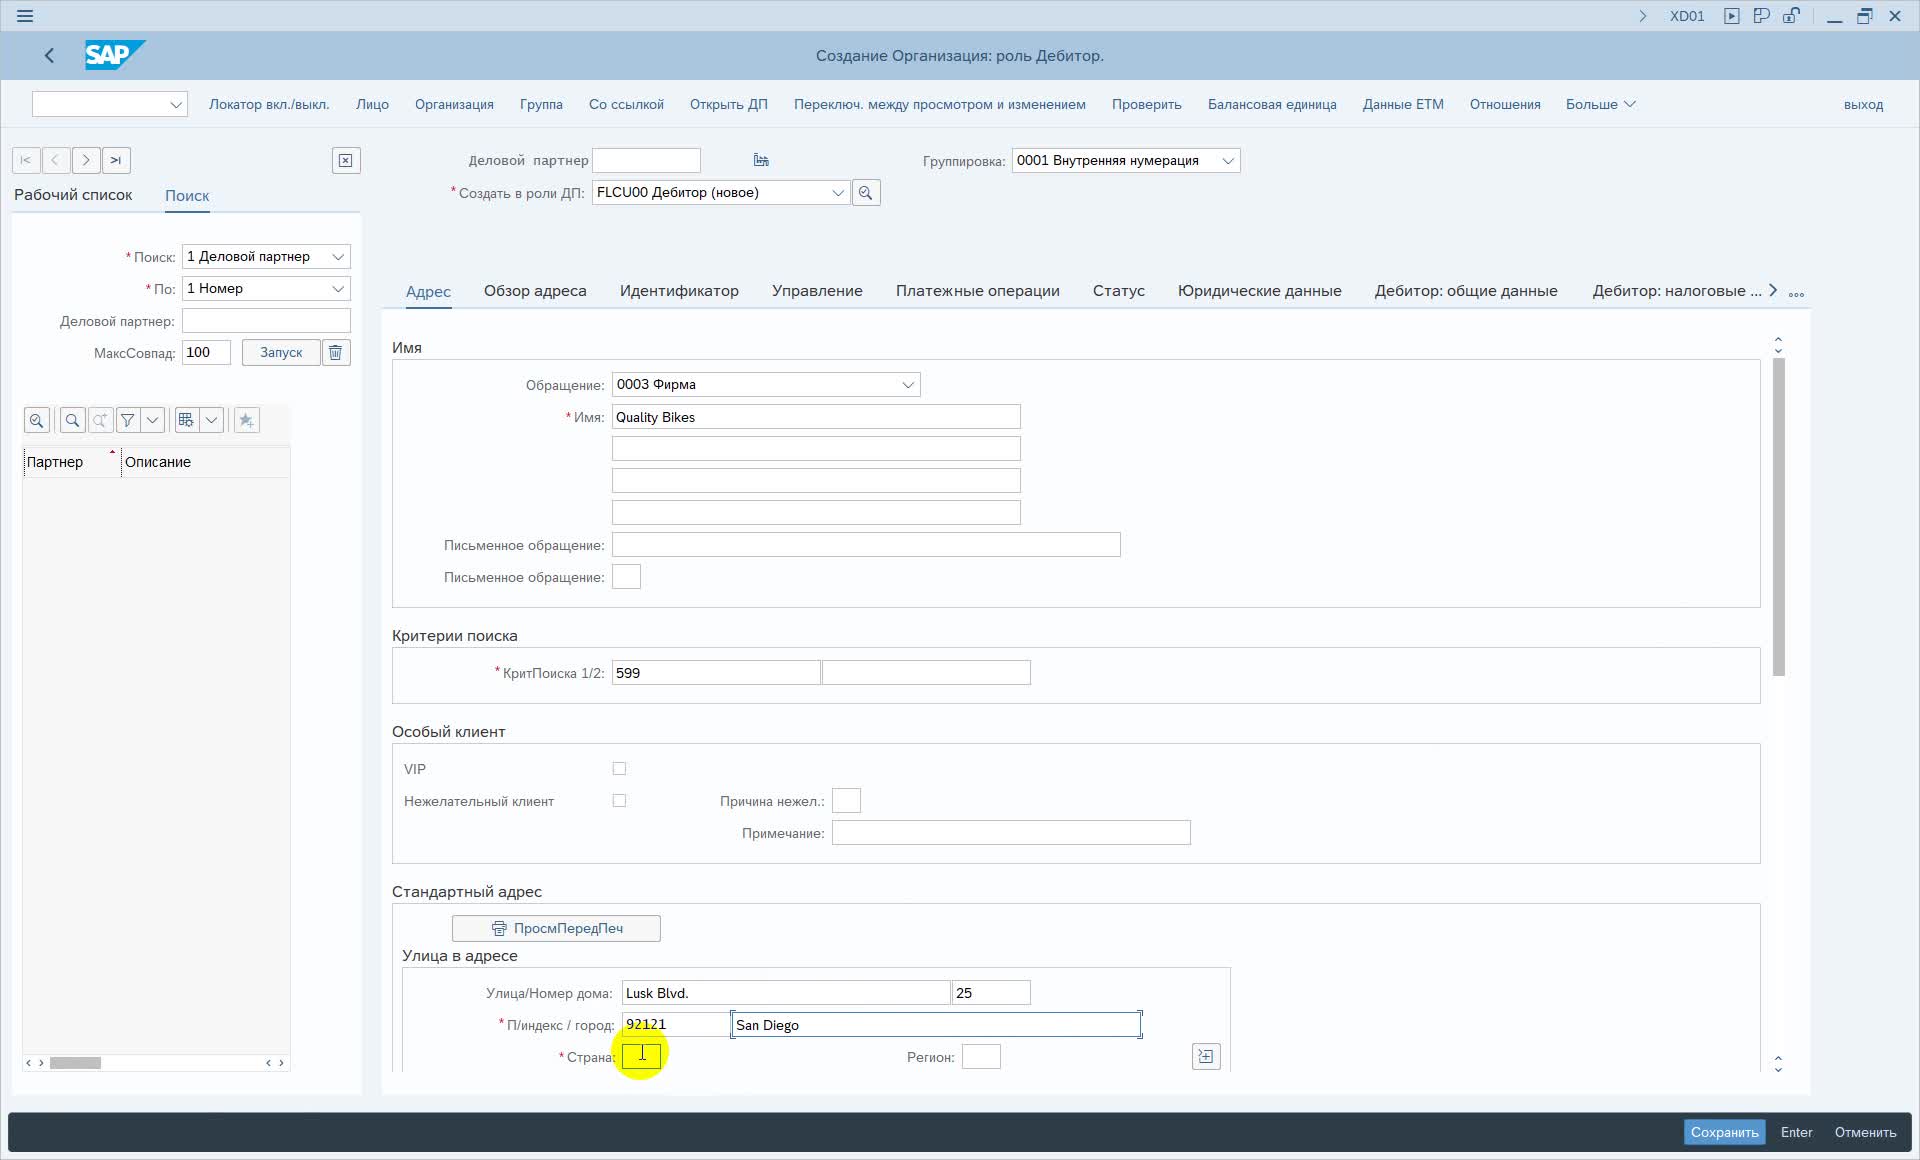Open the Дебитор: общие данные tab
Screen dimensions: 1920x1160
[1465, 291]
